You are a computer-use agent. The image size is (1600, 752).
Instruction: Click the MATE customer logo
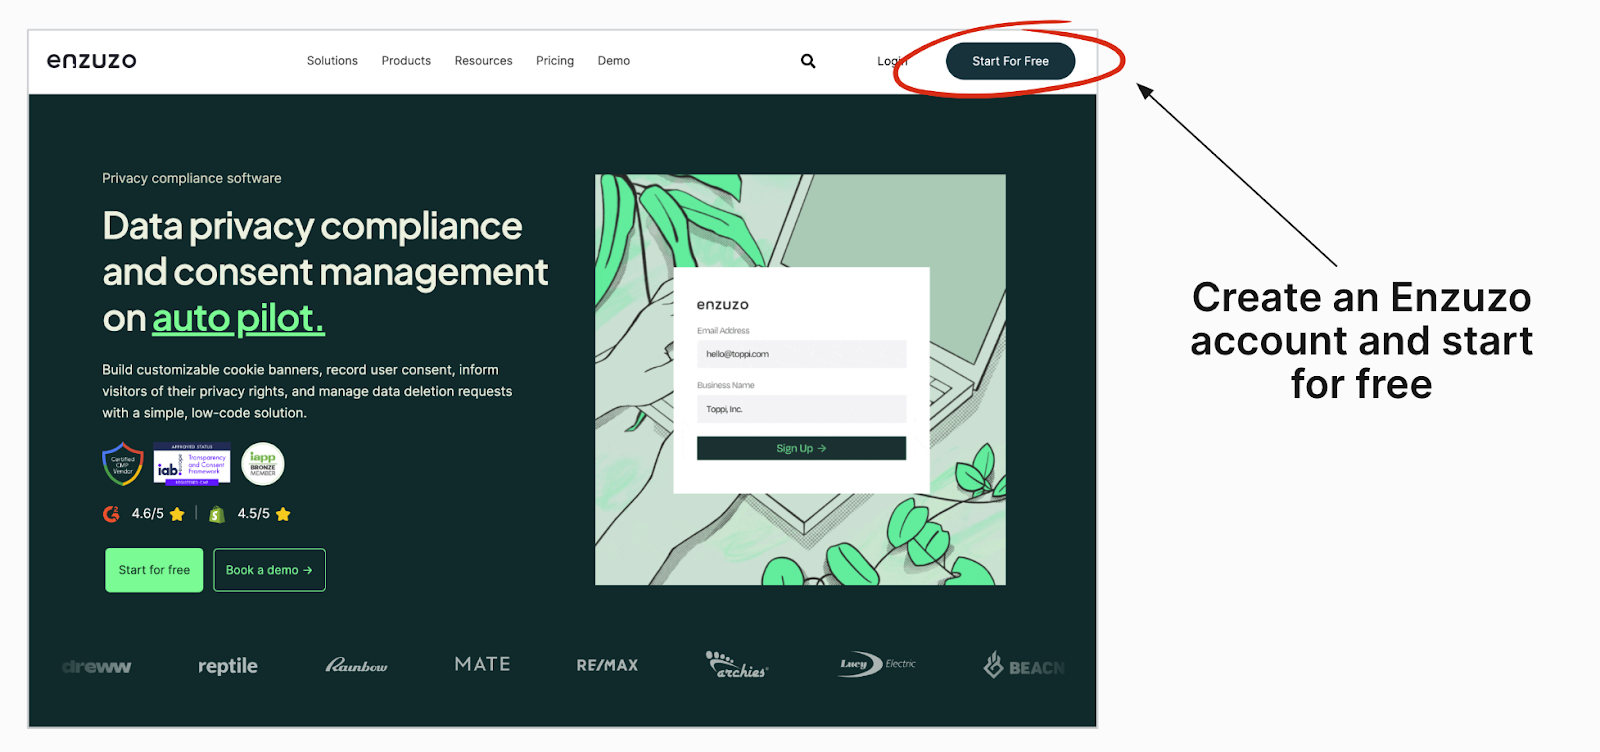point(482,664)
